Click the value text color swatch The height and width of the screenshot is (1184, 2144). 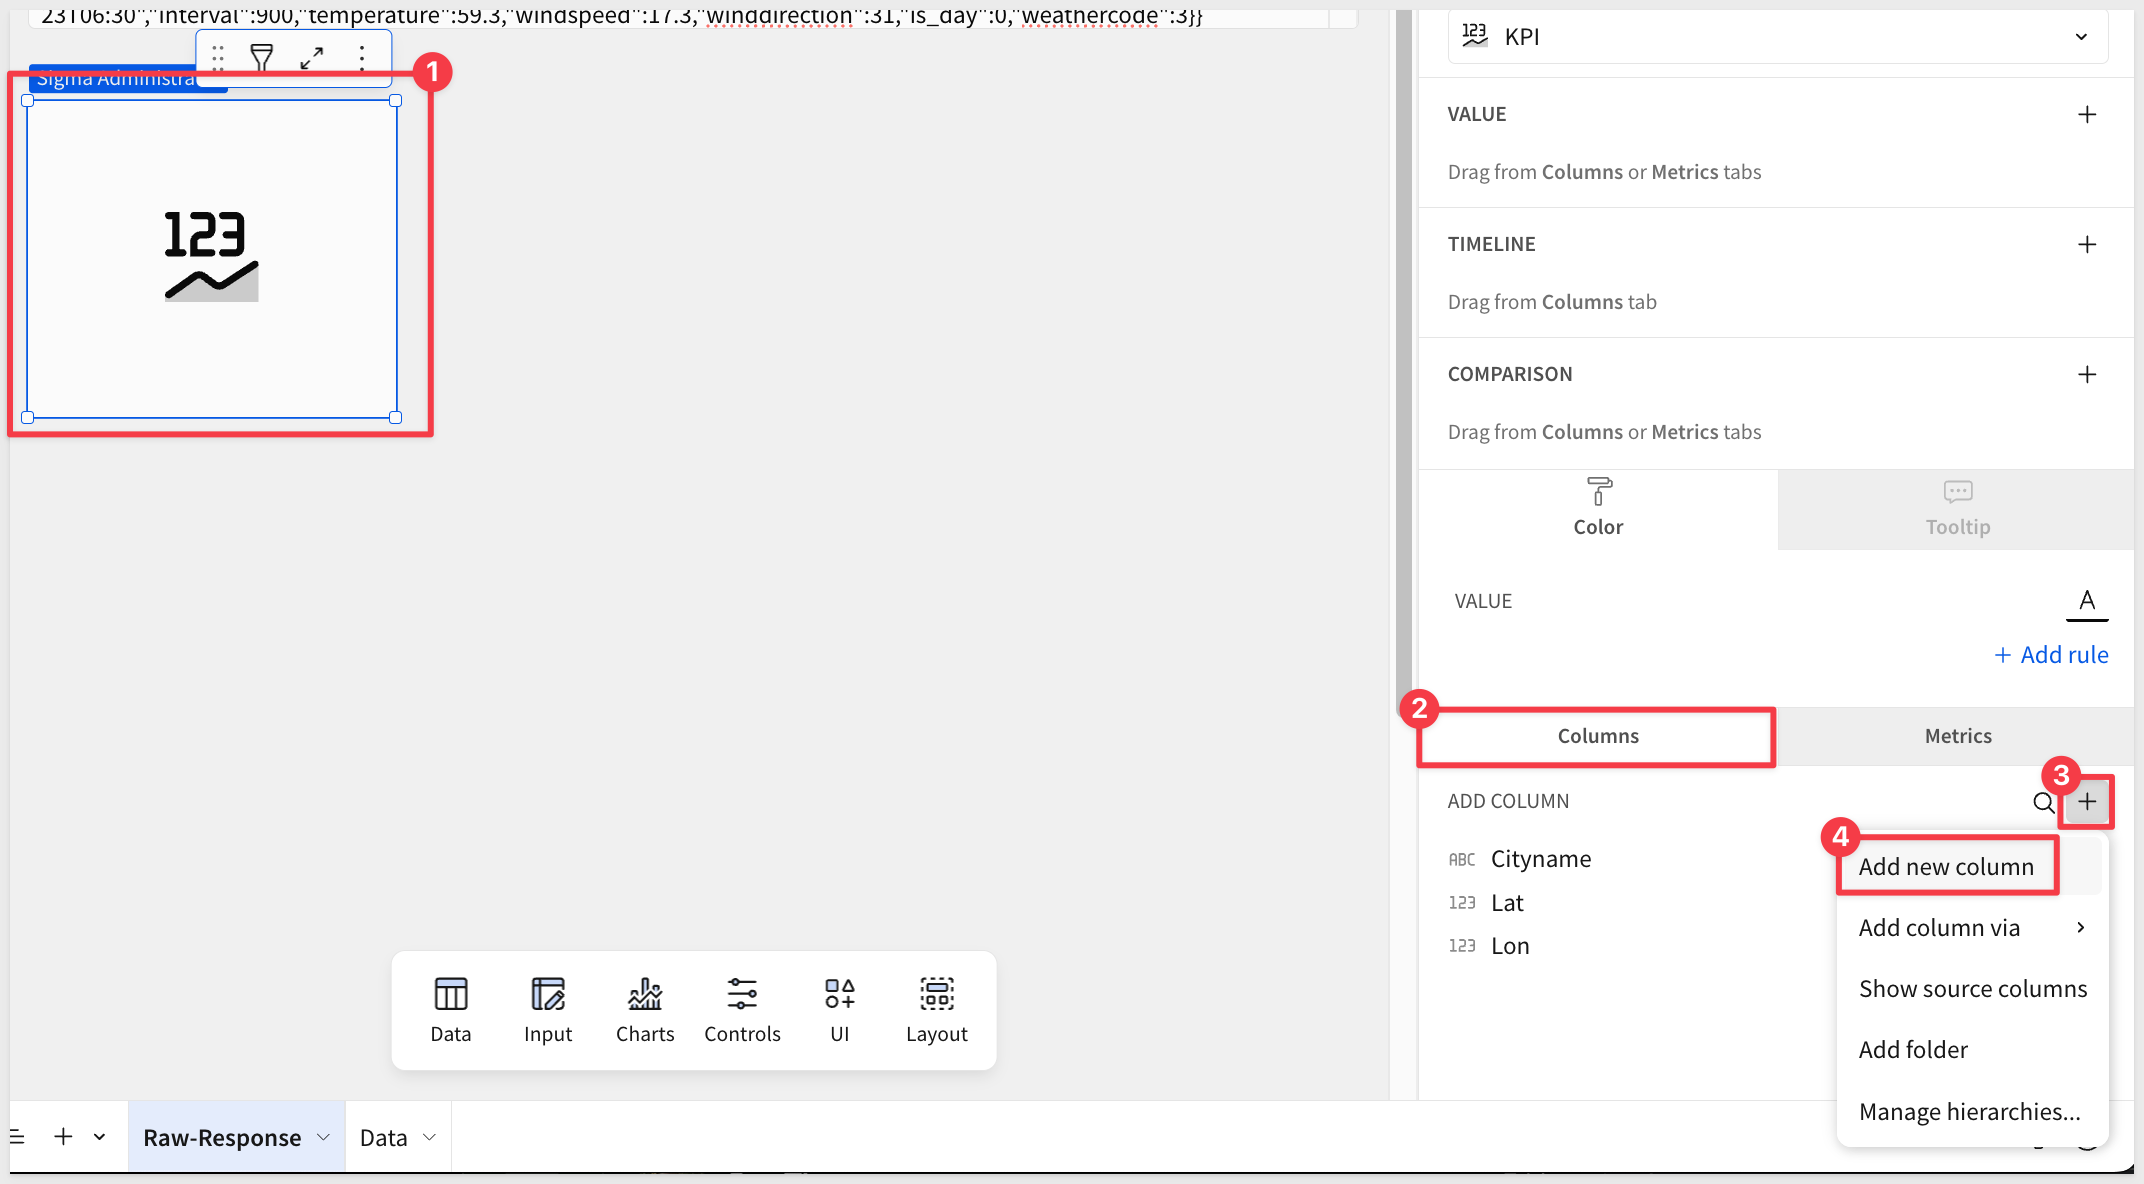pyautogui.click(x=2087, y=602)
